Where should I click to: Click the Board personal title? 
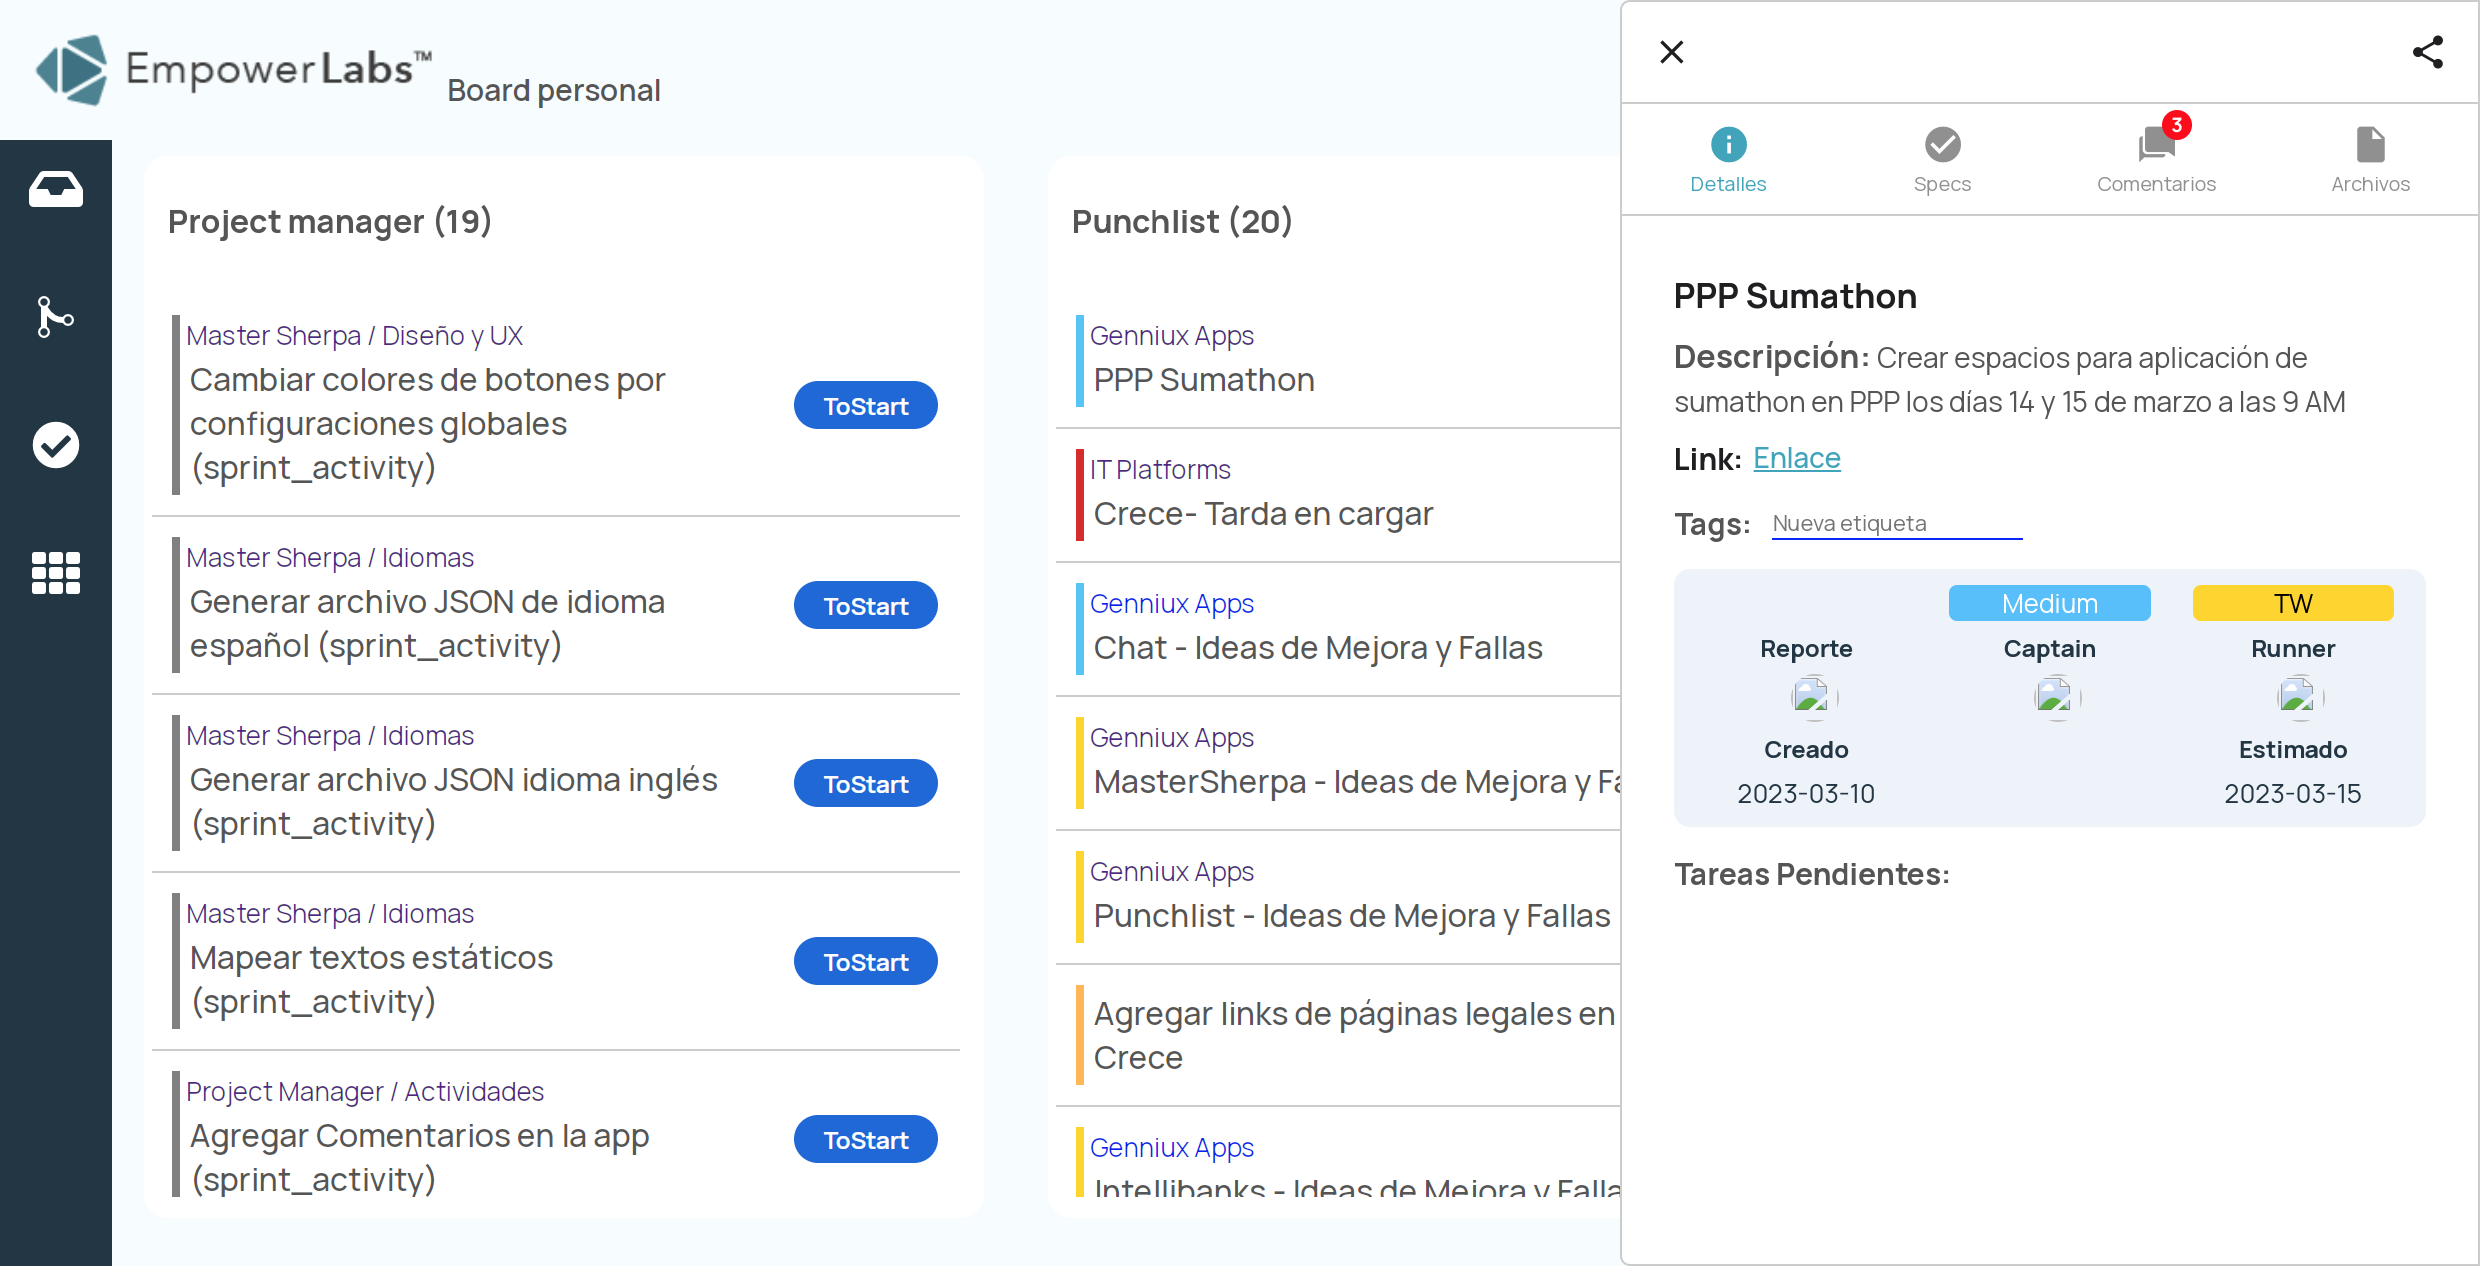554,91
